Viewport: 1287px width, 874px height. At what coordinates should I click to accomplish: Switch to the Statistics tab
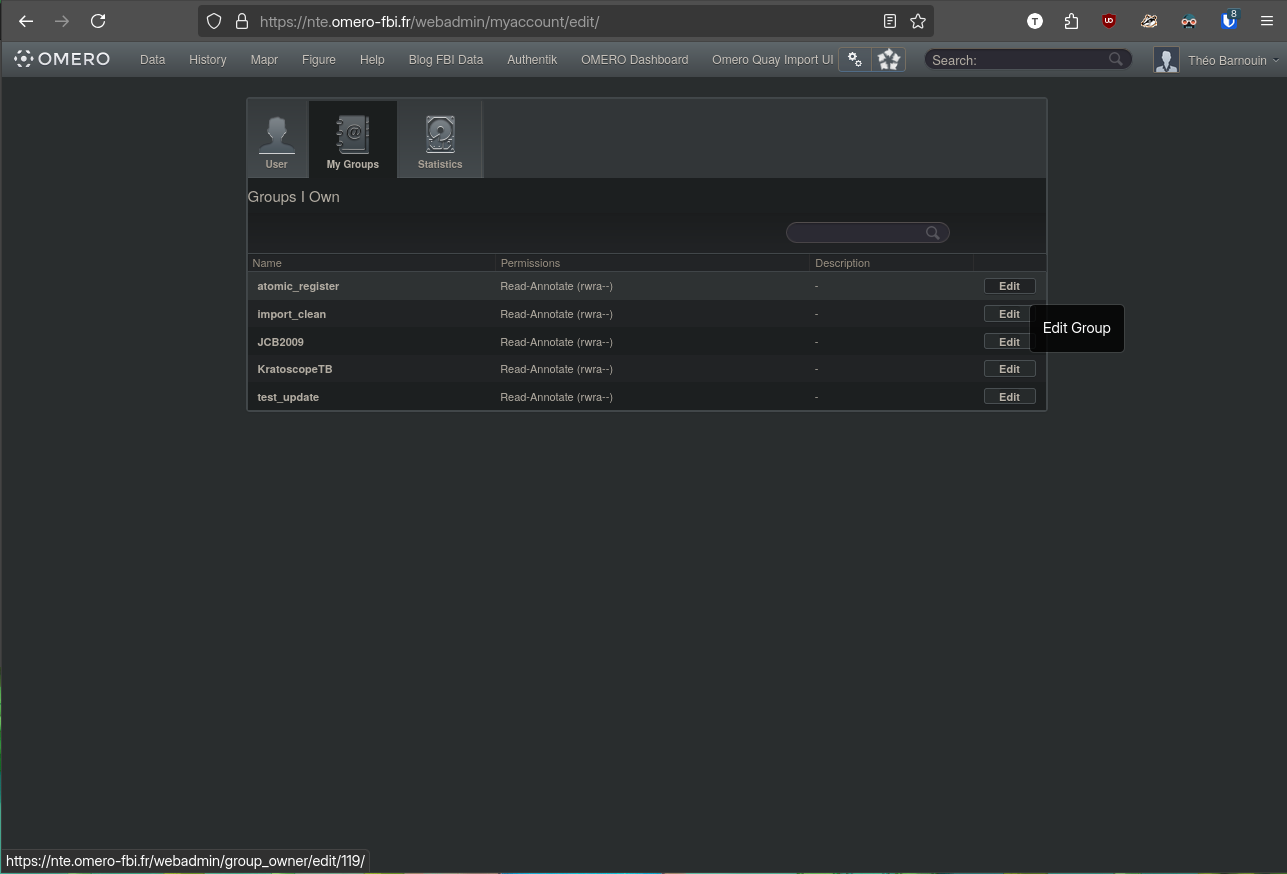pyautogui.click(x=440, y=140)
